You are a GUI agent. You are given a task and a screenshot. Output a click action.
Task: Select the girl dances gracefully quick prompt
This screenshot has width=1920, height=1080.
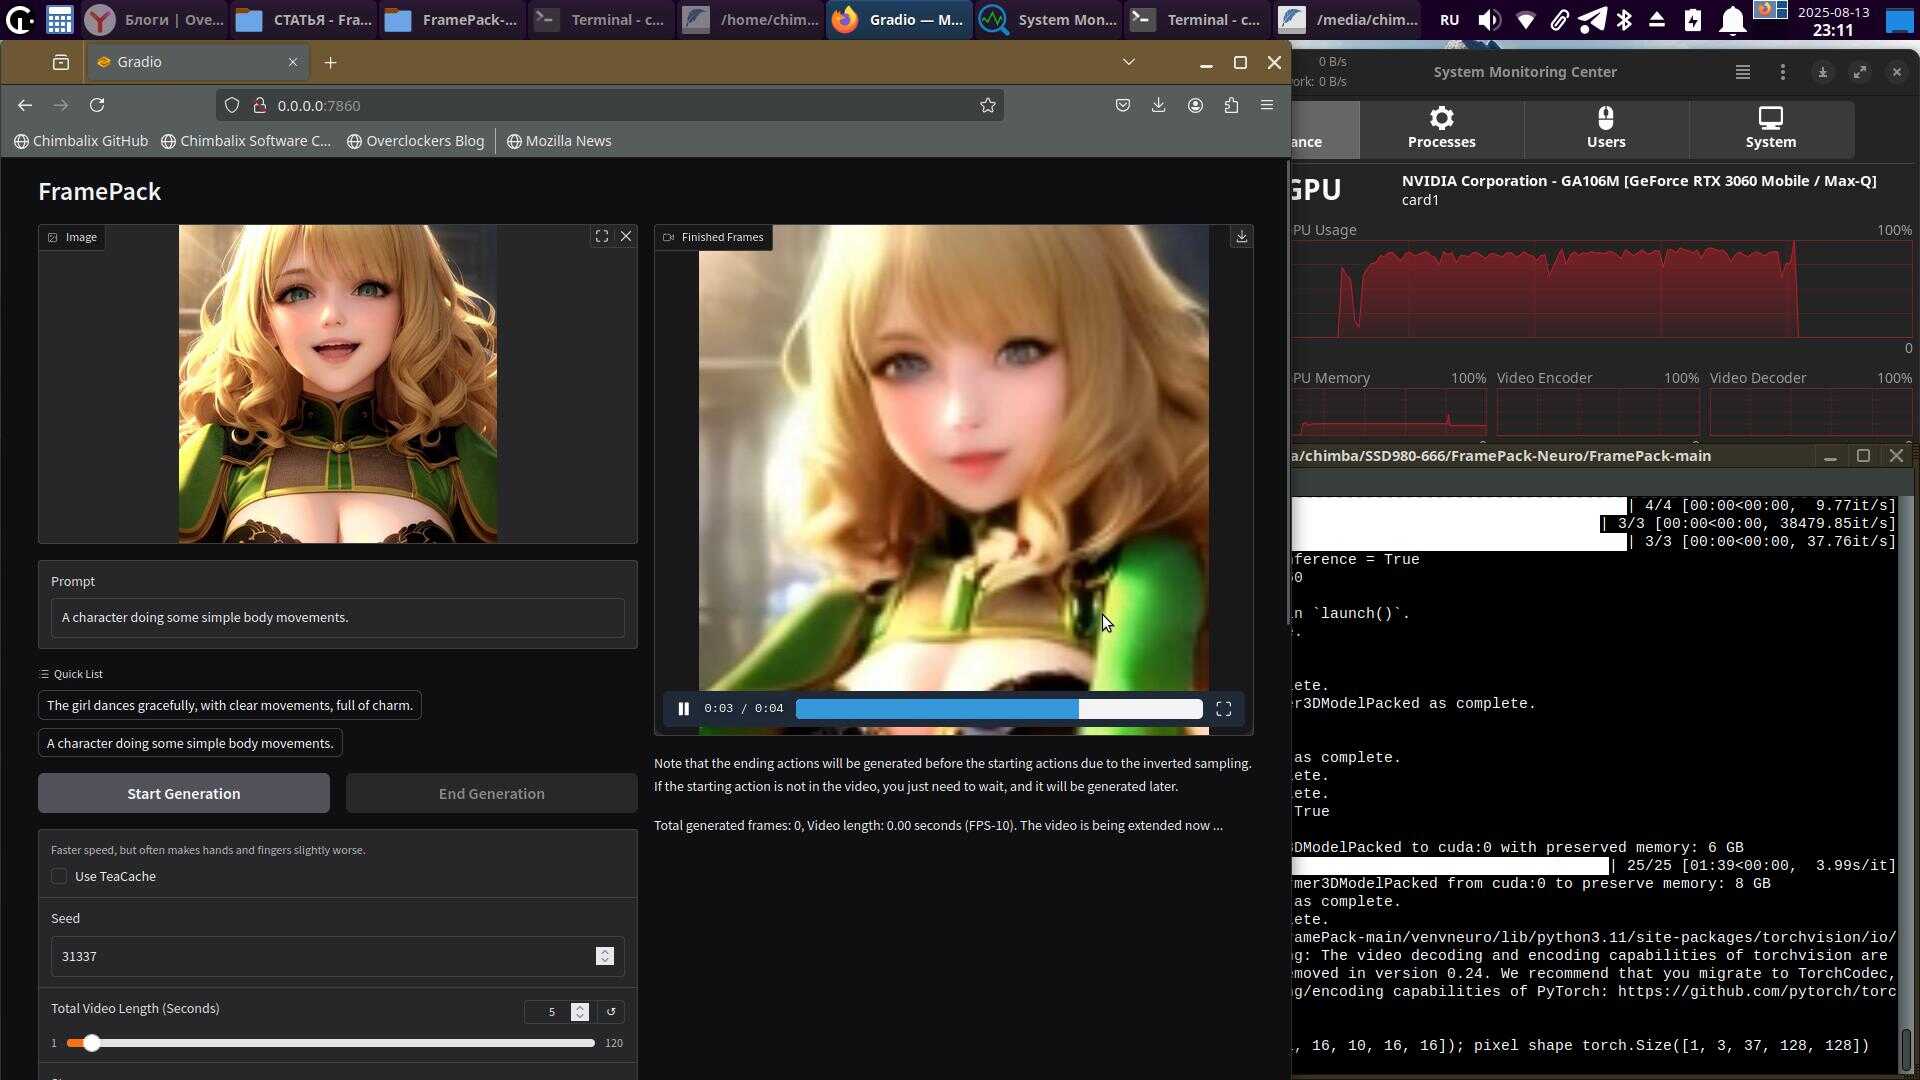(229, 705)
